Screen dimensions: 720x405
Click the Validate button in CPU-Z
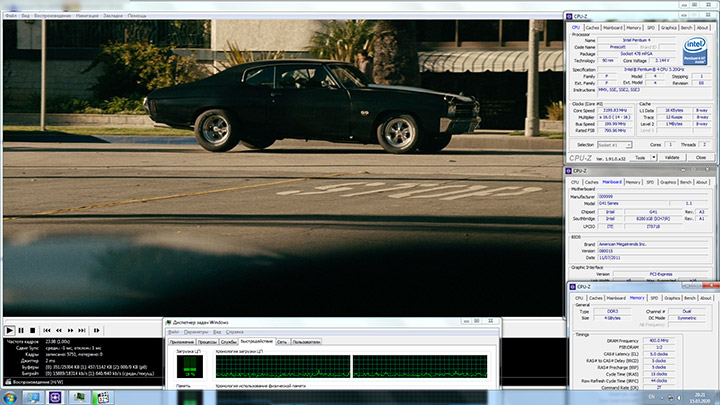pyautogui.click(x=672, y=158)
